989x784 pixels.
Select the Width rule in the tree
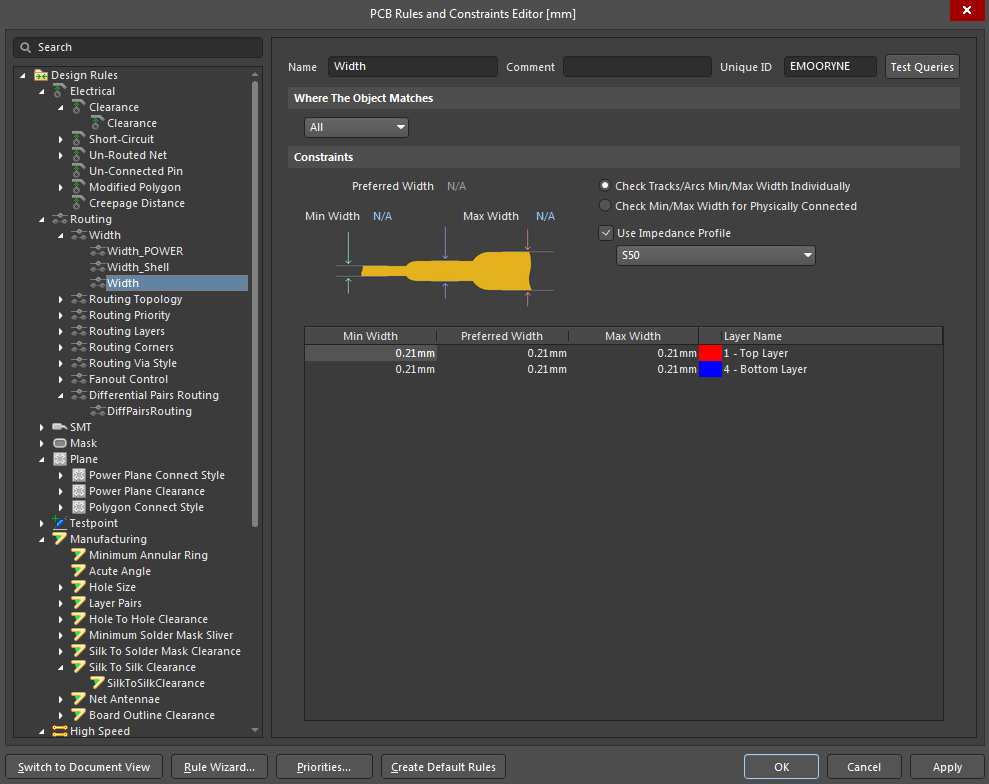(123, 283)
